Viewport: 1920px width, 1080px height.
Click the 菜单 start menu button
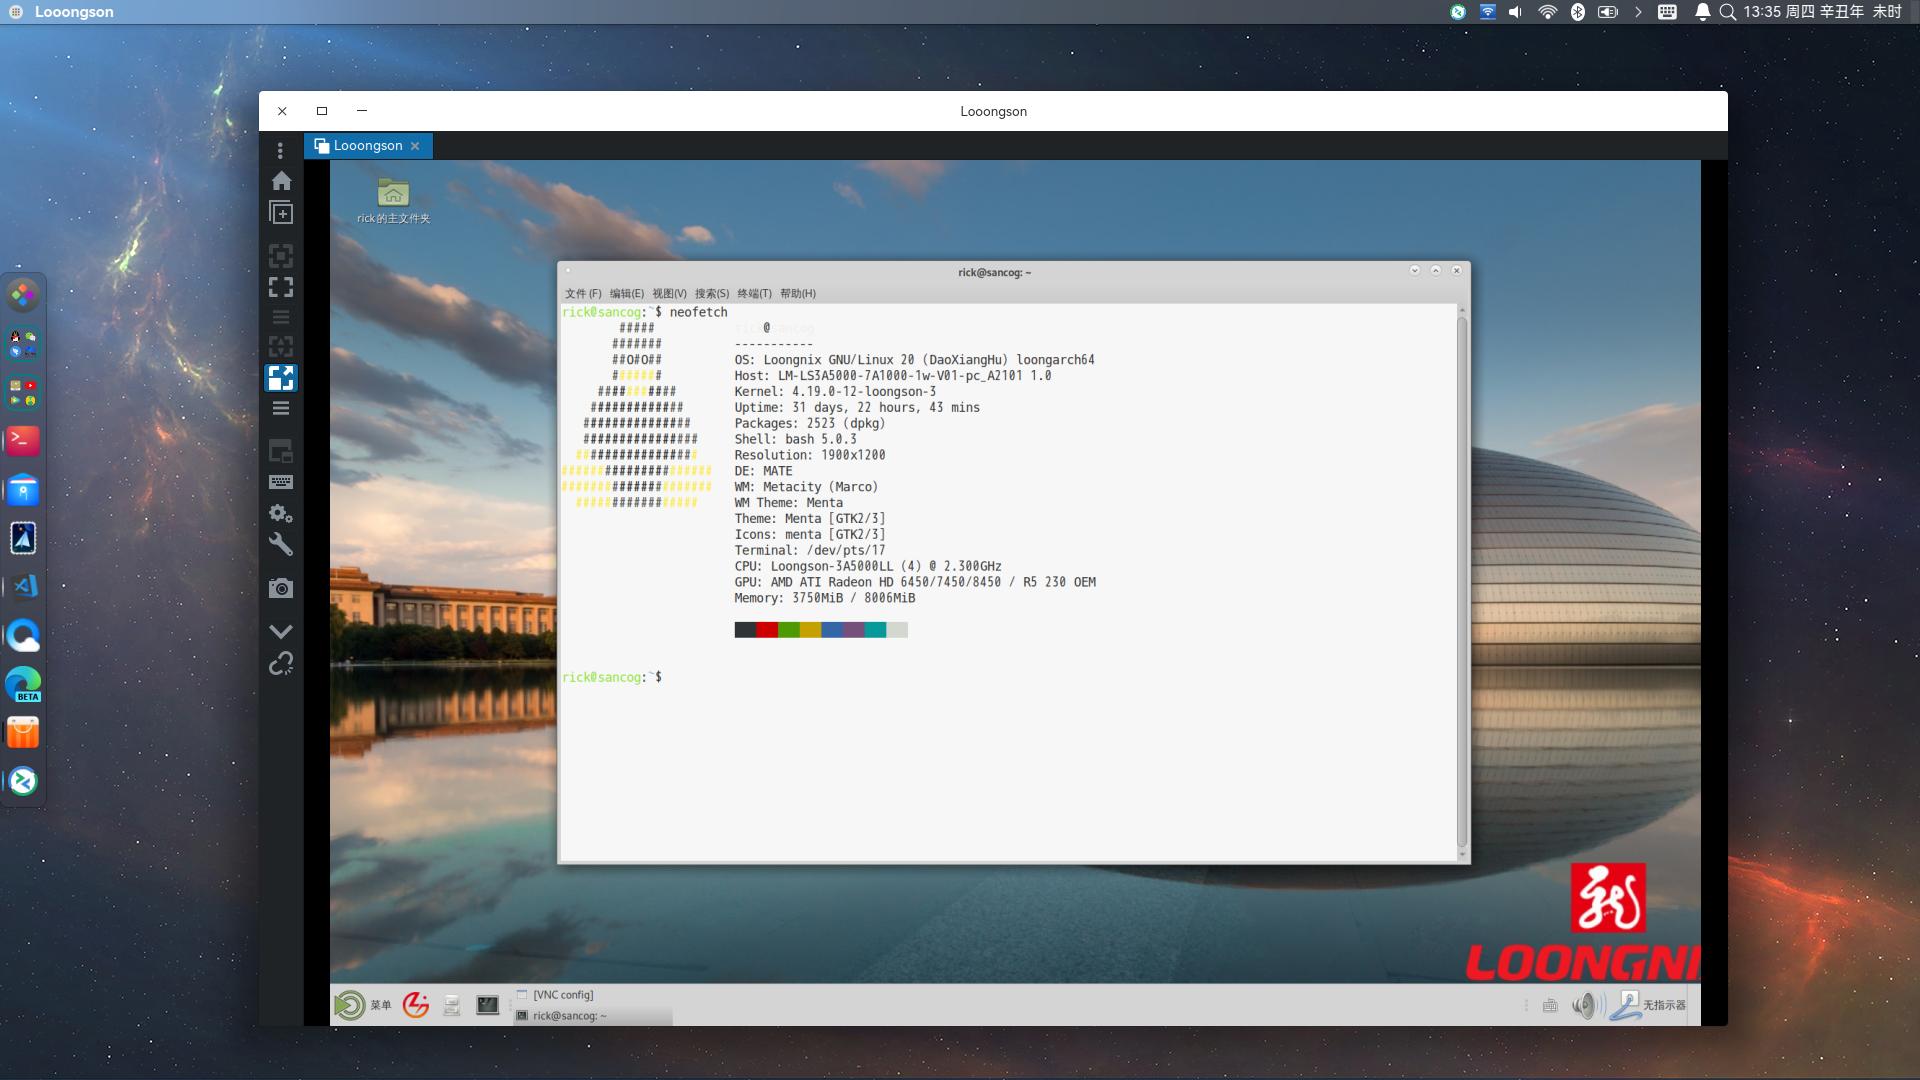[364, 1005]
